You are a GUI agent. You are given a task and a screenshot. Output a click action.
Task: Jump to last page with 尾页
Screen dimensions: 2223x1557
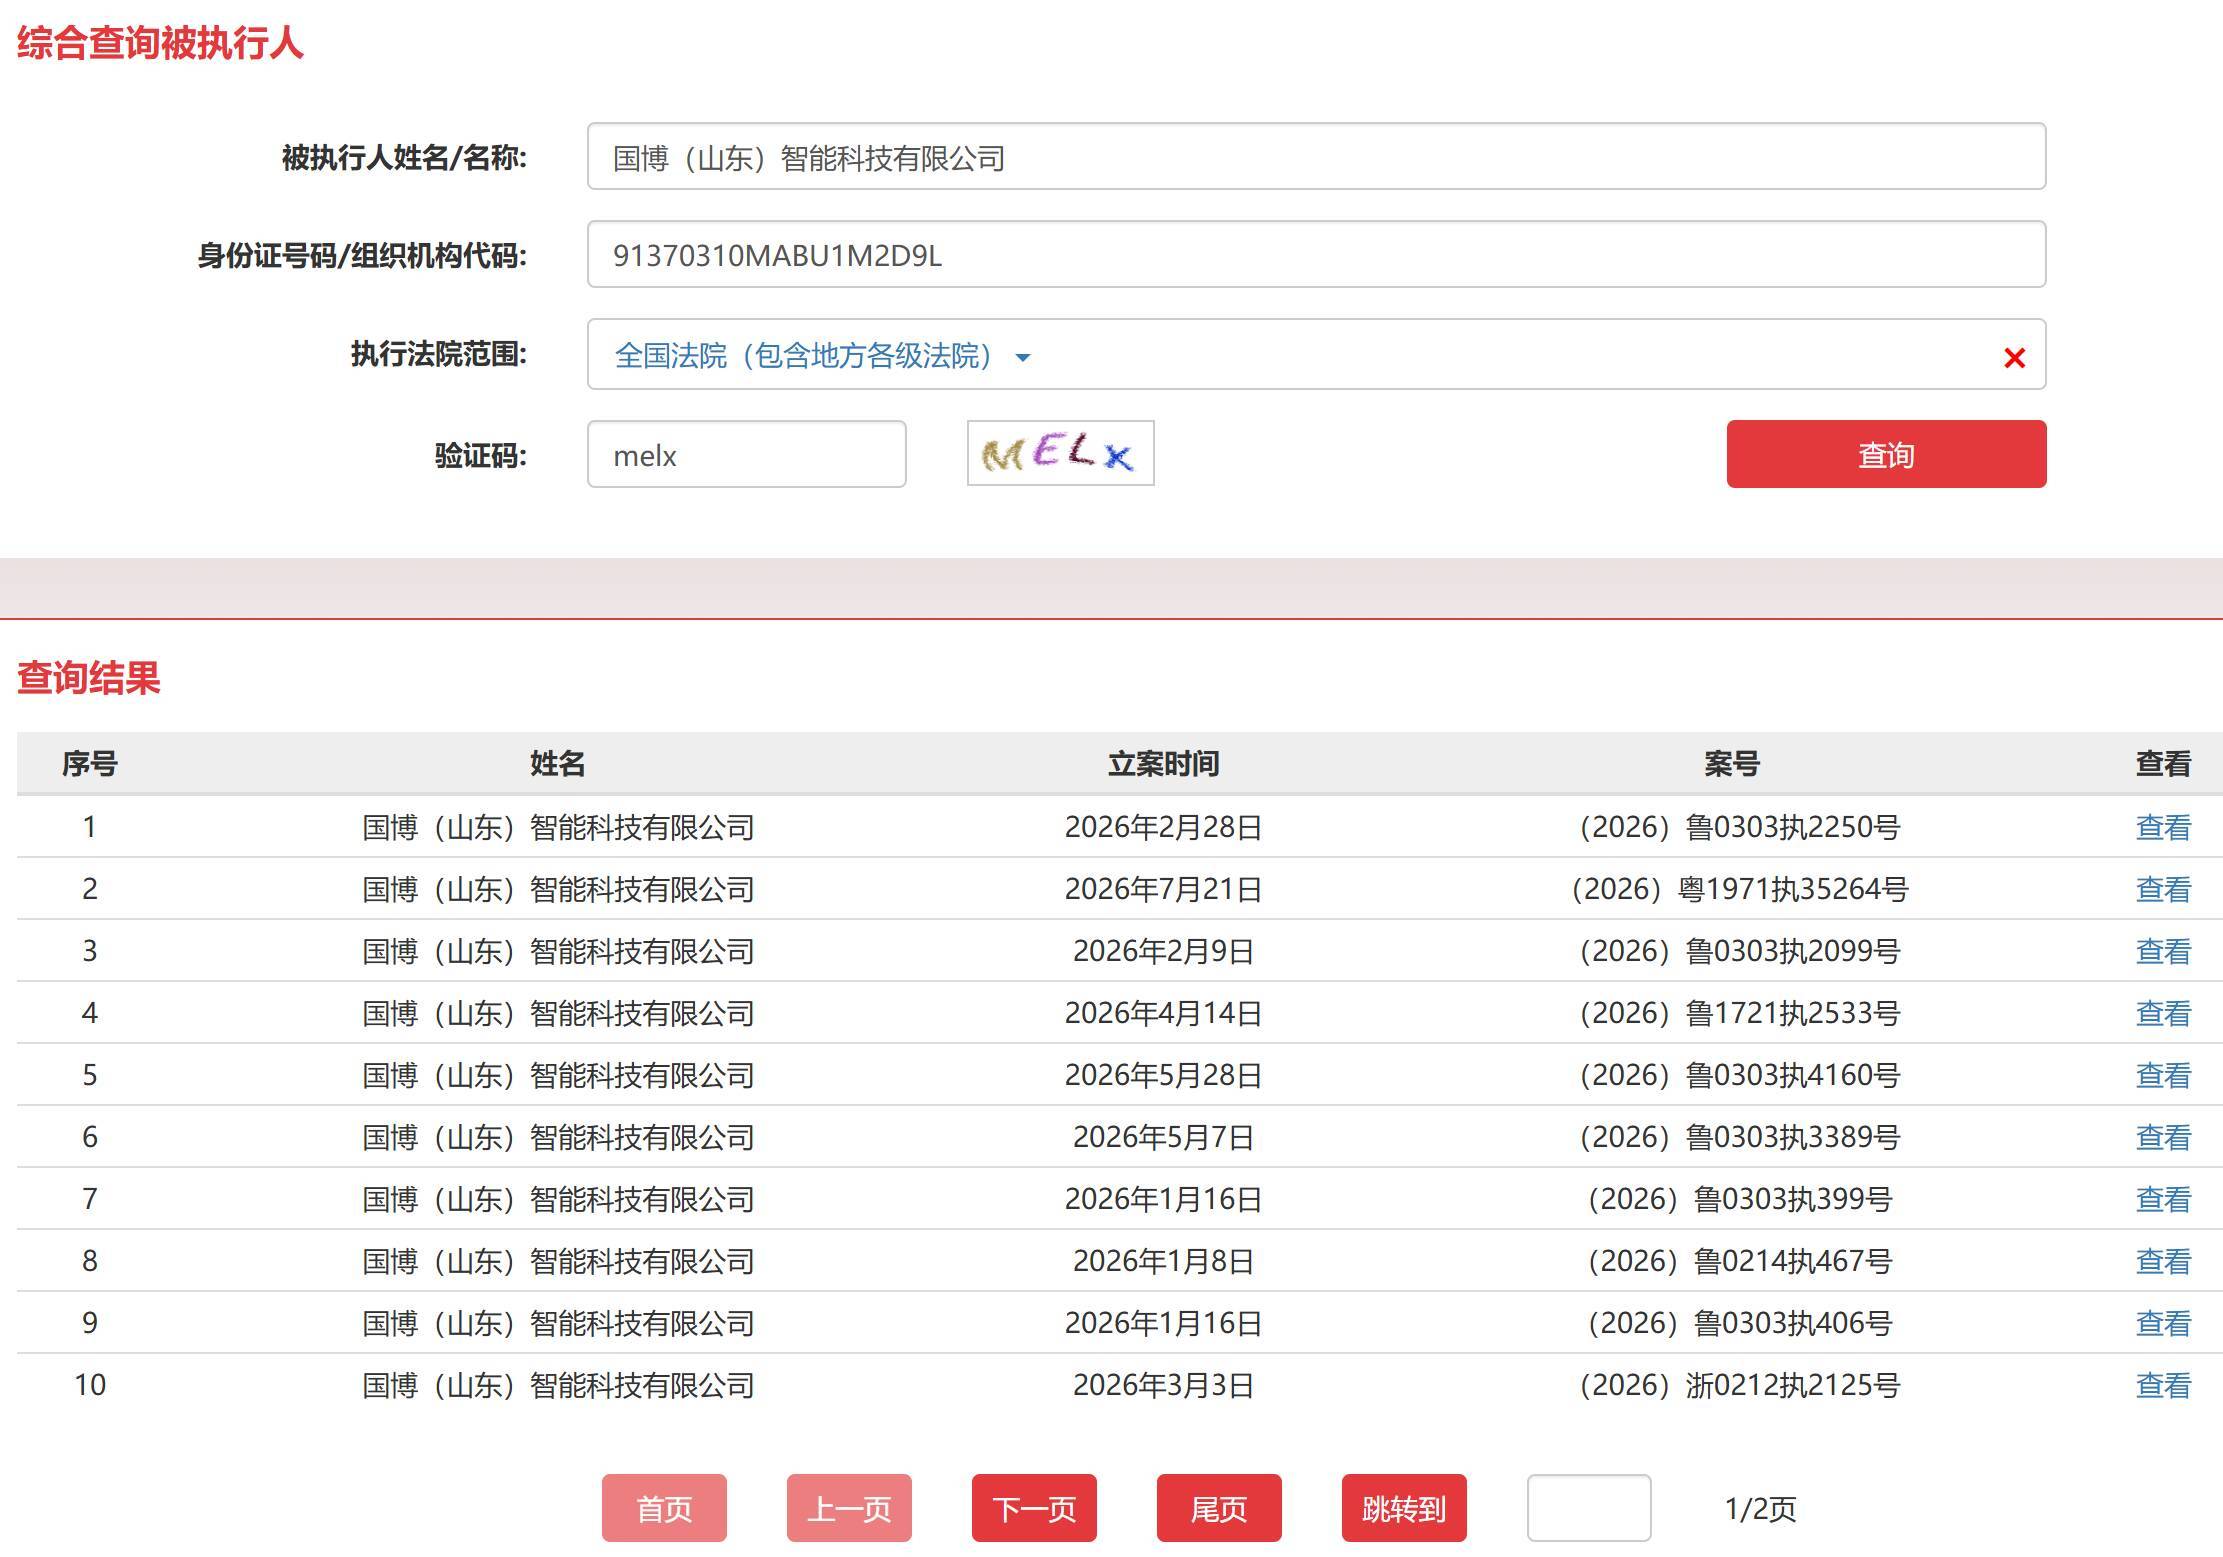[x=1219, y=1508]
